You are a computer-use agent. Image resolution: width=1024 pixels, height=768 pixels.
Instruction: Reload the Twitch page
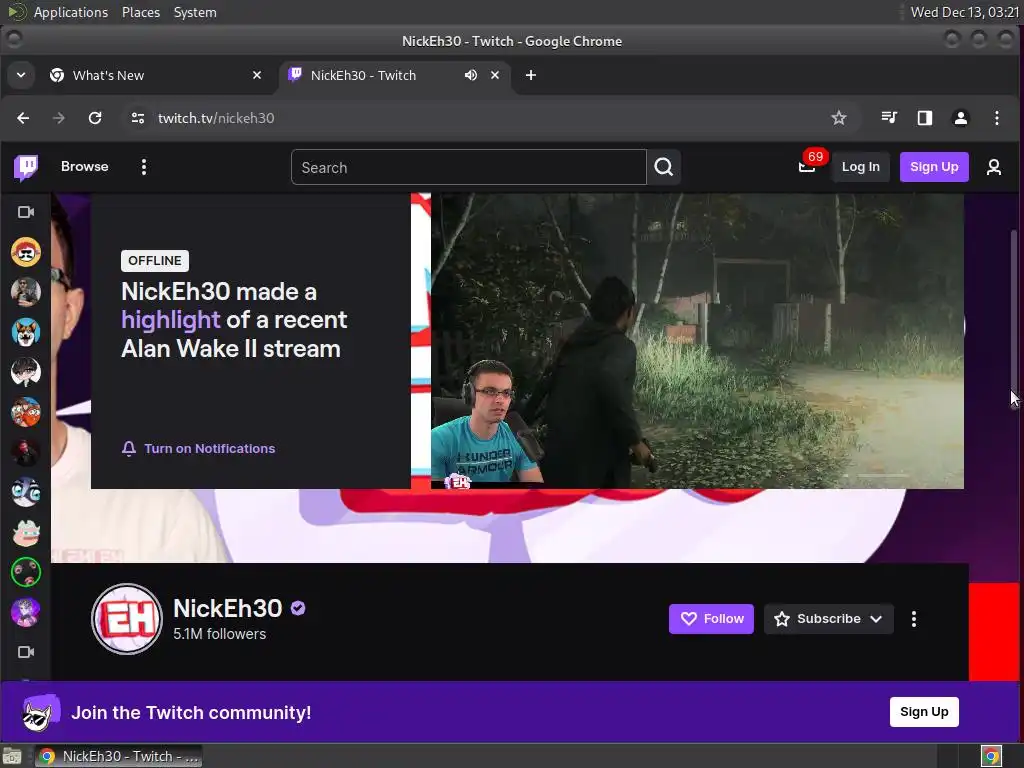[x=95, y=118]
